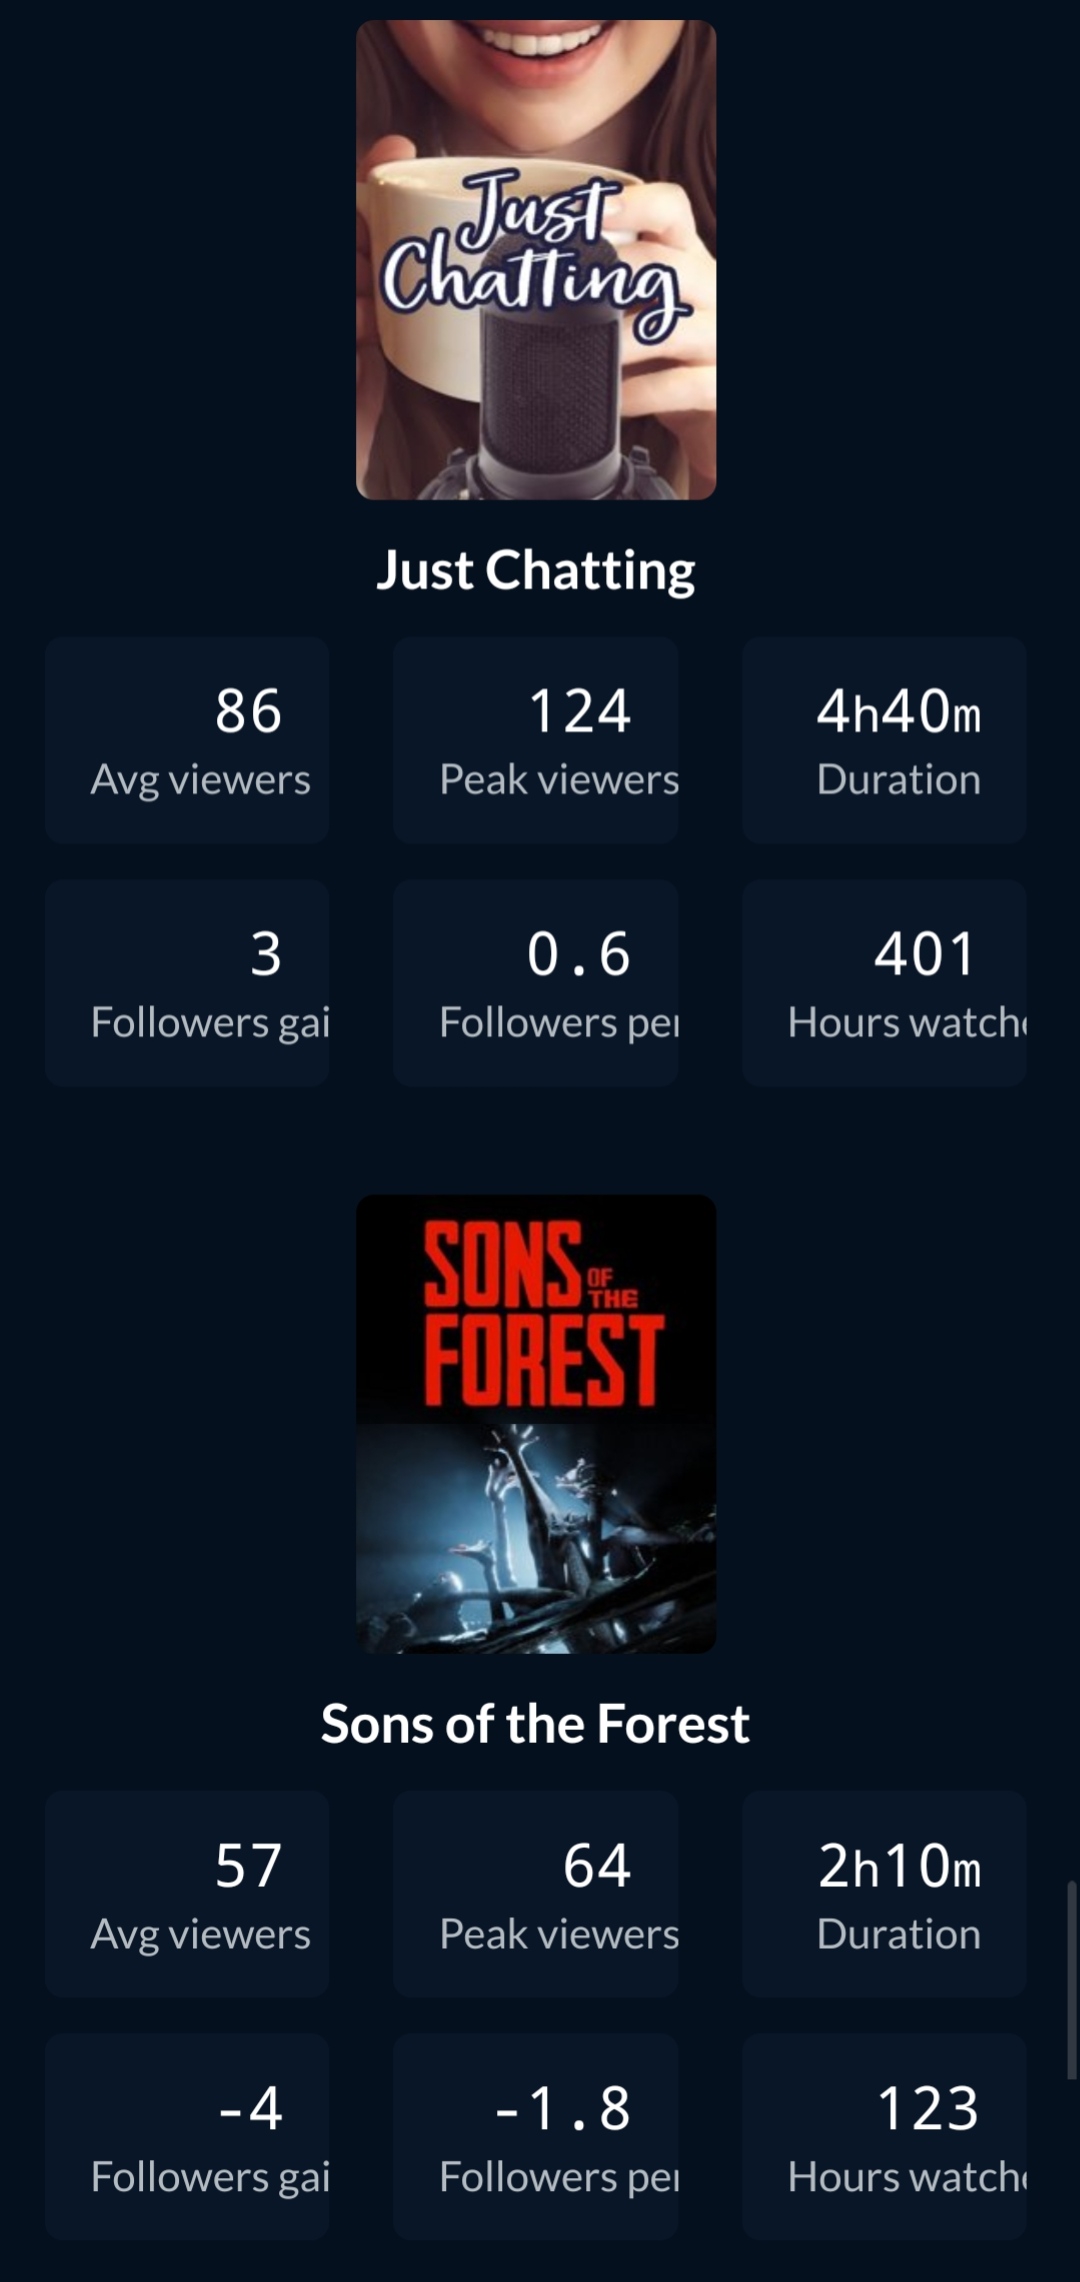
Task: Select the 86 Avg viewers card
Action: pyautogui.click(x=187, y=740)
